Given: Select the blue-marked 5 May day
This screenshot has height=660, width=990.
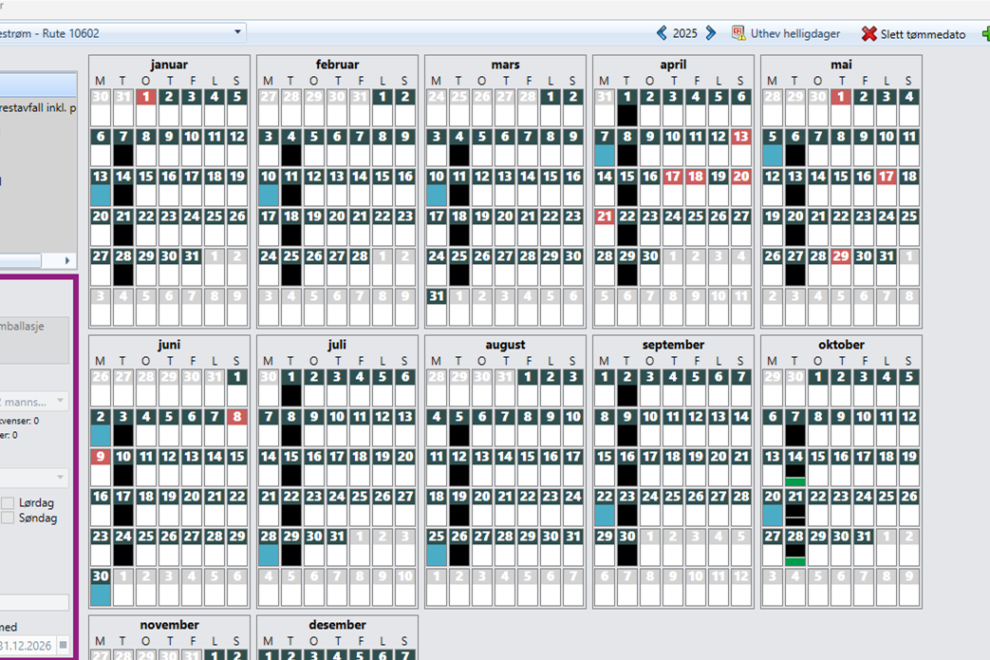Looking at the screenshot, I should (772, 146).
